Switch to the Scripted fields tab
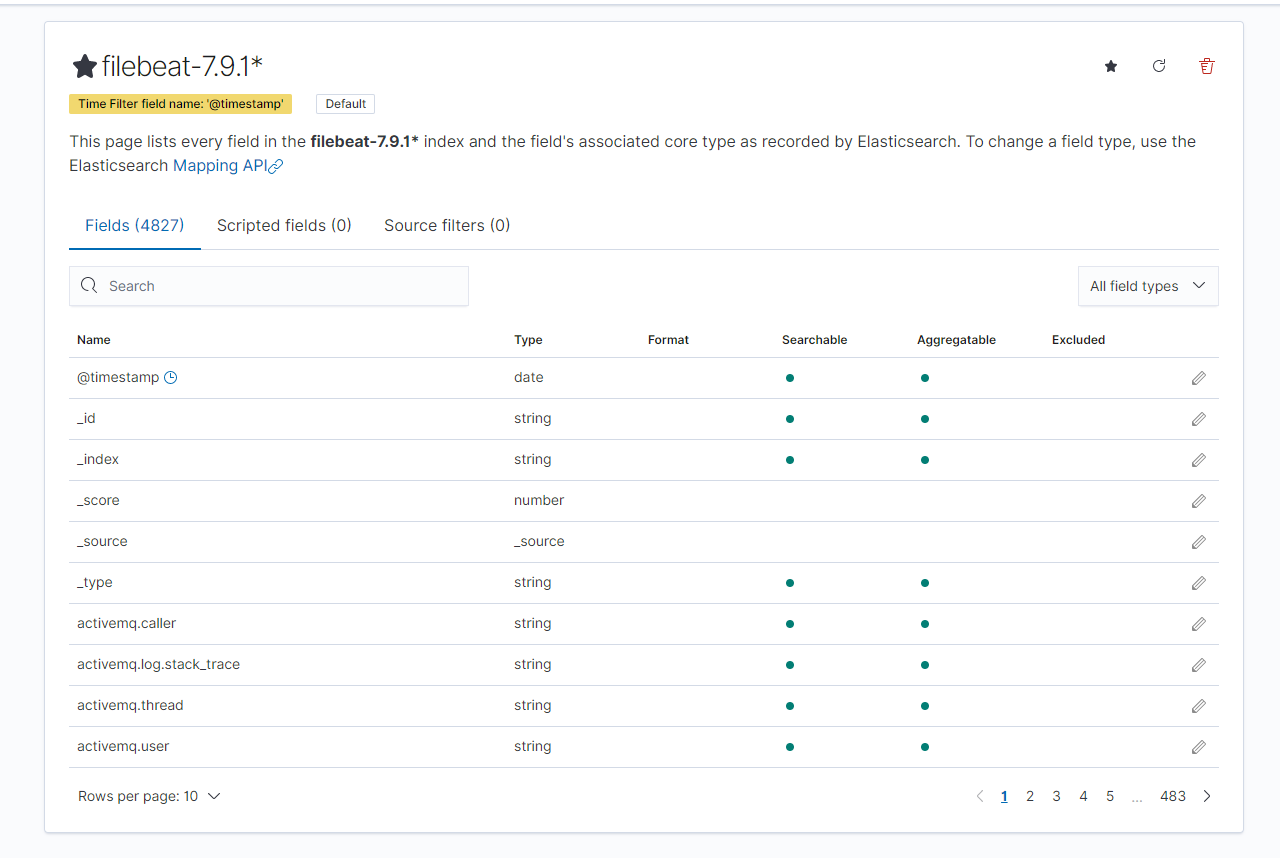This screenshot has width=1280, height=858. click(x=284, y=226)
